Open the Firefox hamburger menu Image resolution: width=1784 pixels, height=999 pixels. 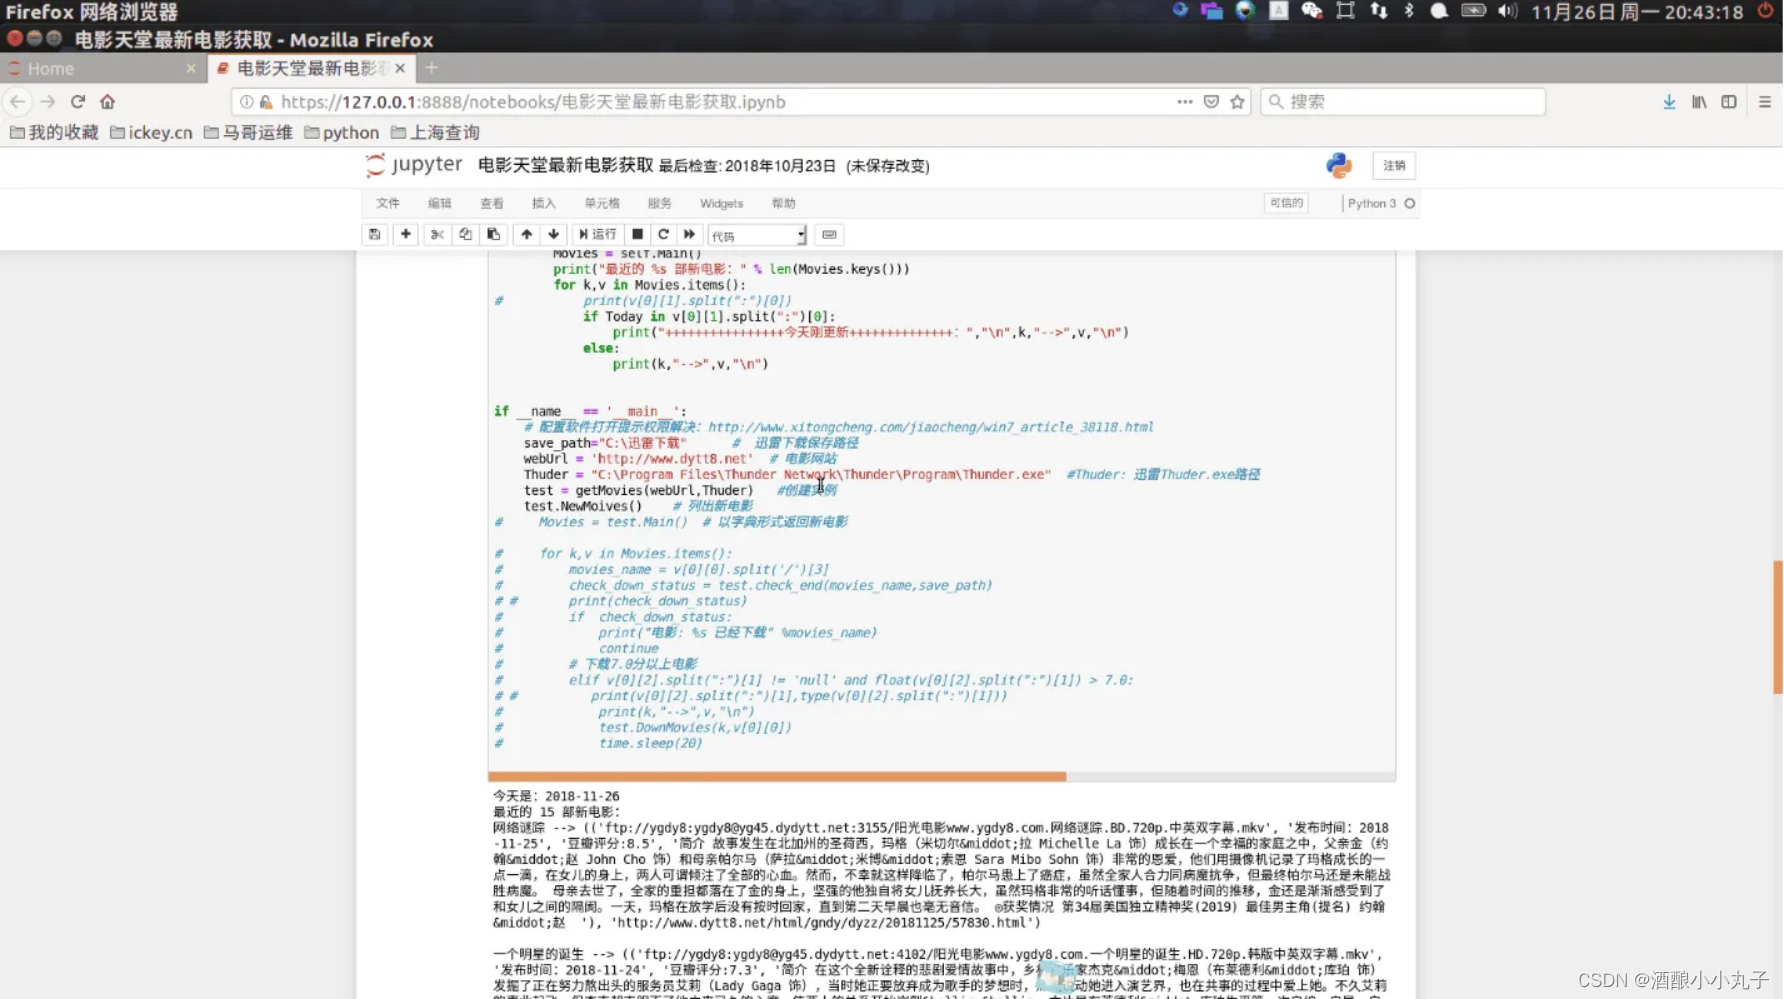pos(1763,101)
